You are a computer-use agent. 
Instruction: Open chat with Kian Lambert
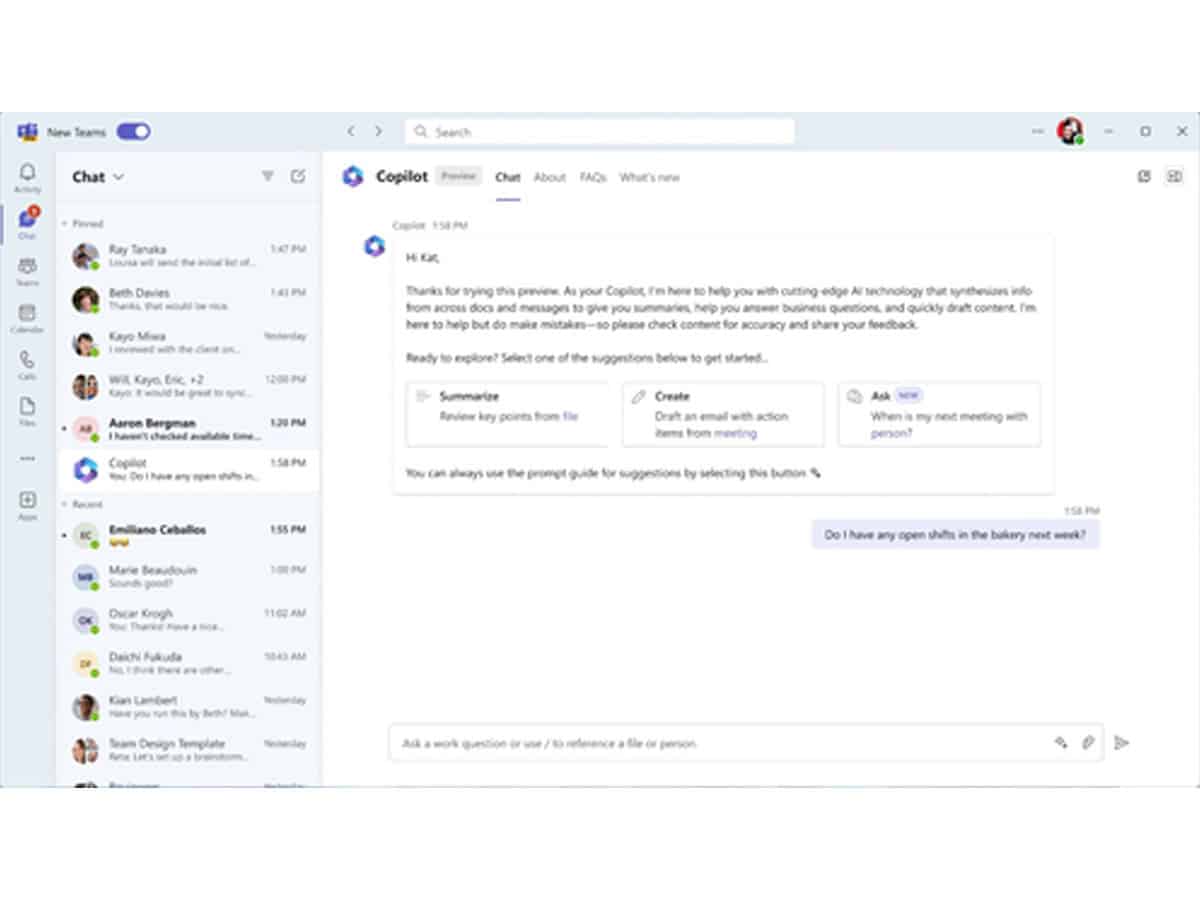click(x=189, y=707)
